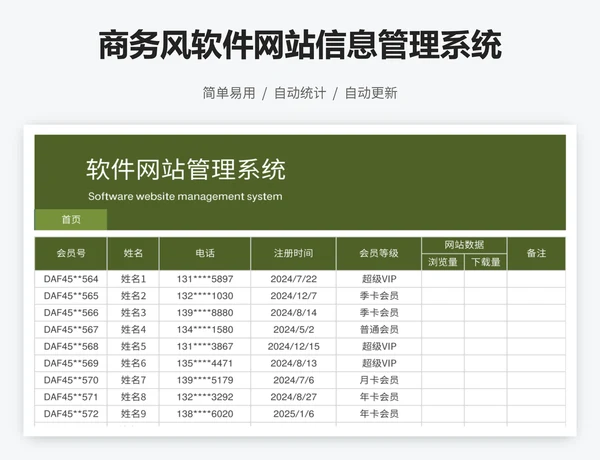This screenshot has height=460, width=600.
Task: Click phone cell 131****3867
Action: tap(205, 346)
